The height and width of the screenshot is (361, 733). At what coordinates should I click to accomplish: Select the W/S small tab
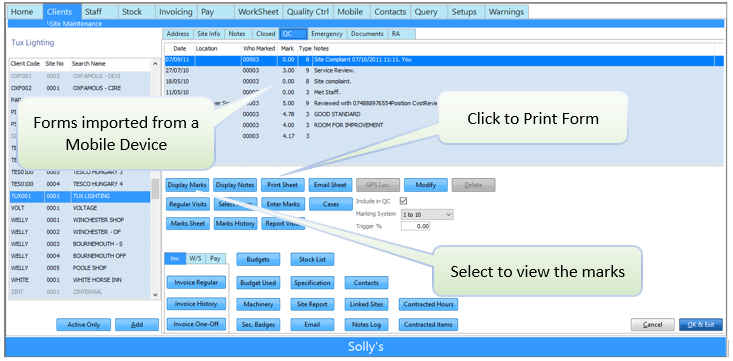coord(195,259)
